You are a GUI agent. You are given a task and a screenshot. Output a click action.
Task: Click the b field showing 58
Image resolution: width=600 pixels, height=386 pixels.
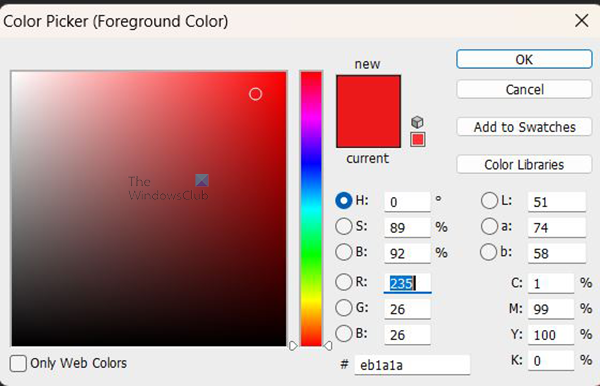pyautogui.click(x=557, y=253)
